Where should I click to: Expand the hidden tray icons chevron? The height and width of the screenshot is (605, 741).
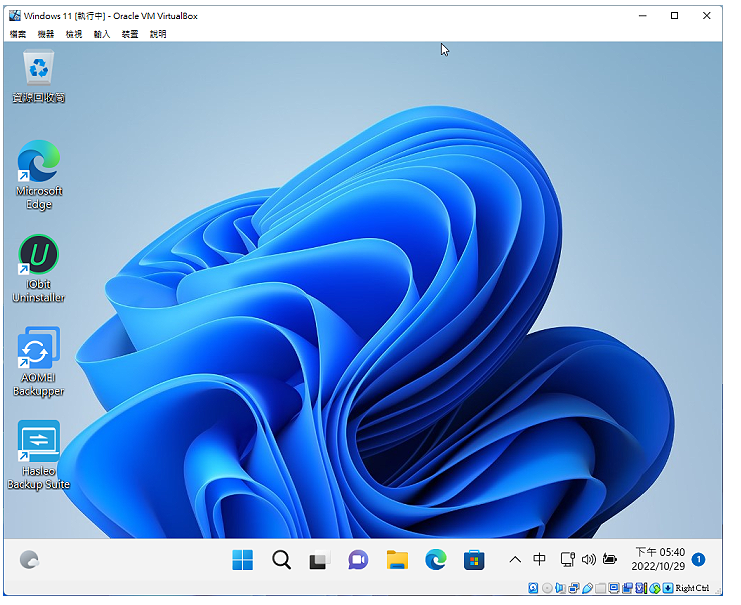coord(515,560)
